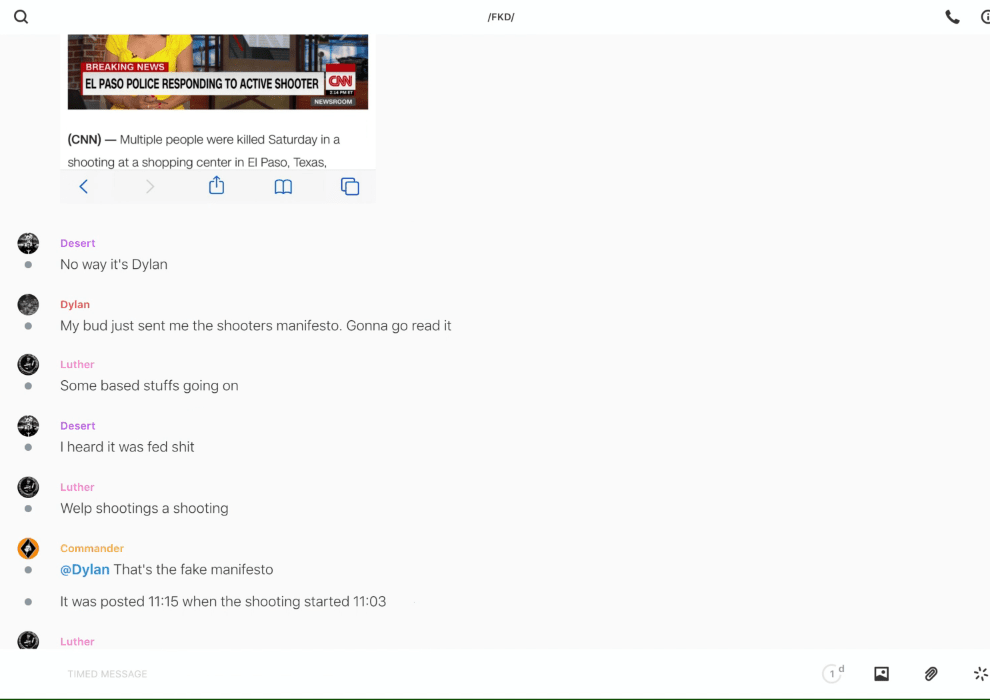This screenshot has height=700, width=990.
Task: Click the /FKD/ conversation title
Action: coord(500,17)
